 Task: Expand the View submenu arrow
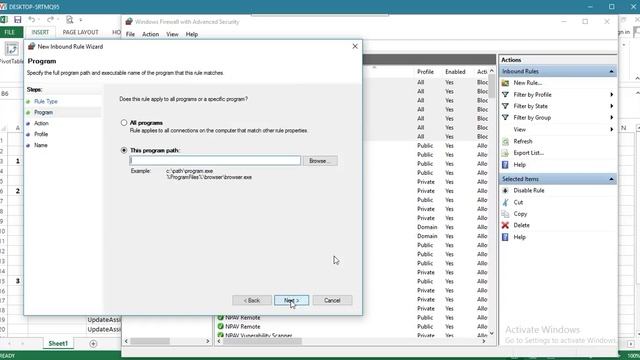pos(611,129)
